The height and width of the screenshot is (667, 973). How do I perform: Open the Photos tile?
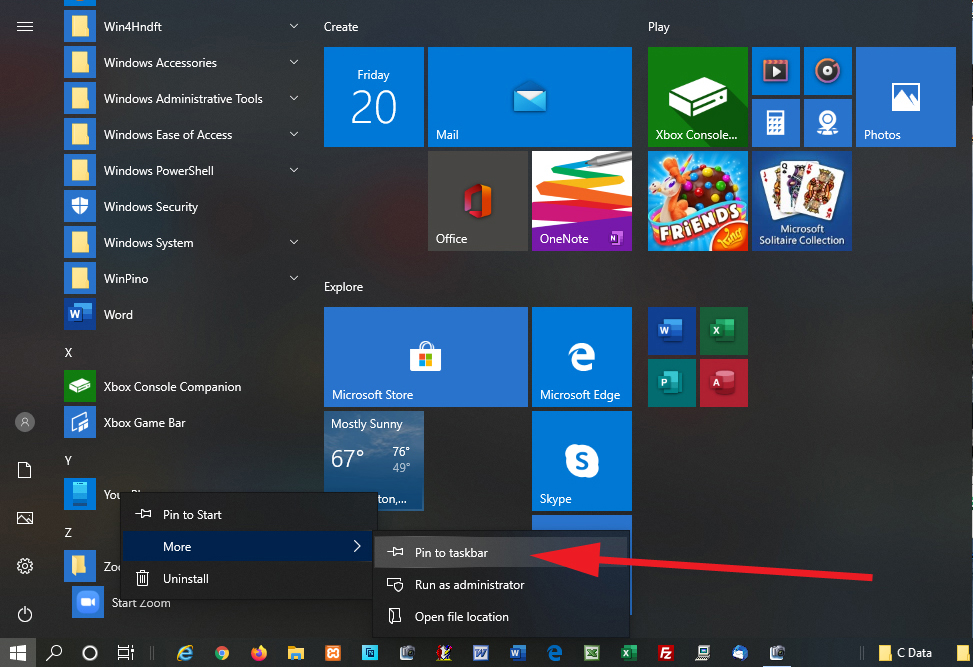pyautogui.click(x=905, y=97)
